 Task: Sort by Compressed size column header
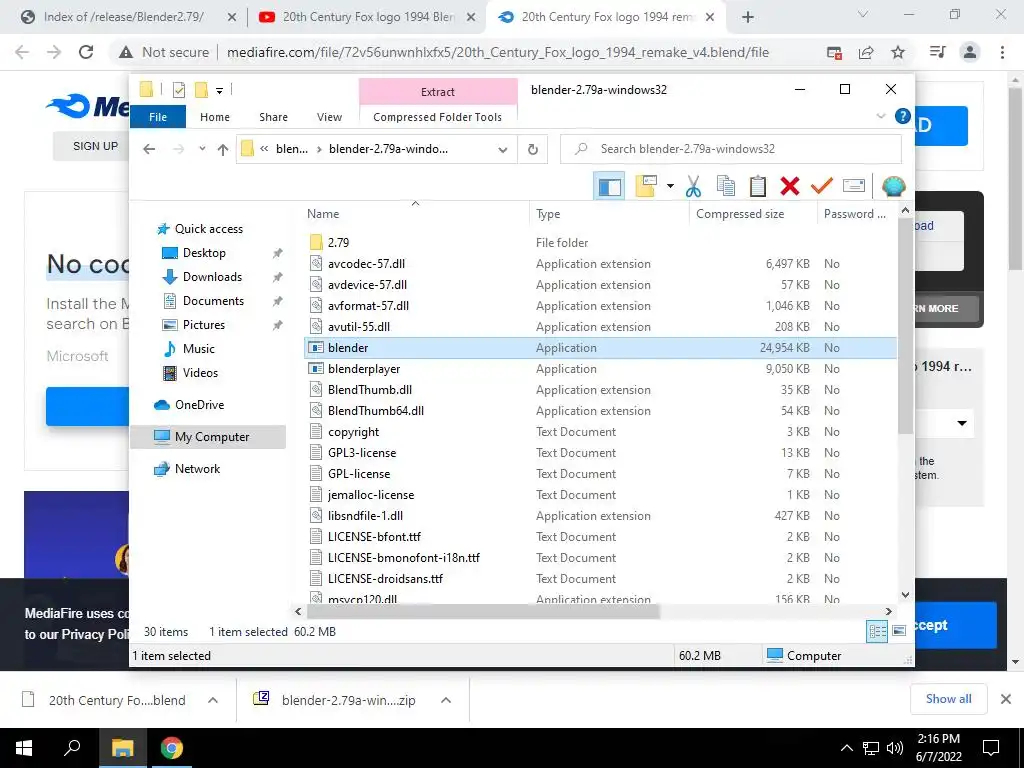pos(752,214)
